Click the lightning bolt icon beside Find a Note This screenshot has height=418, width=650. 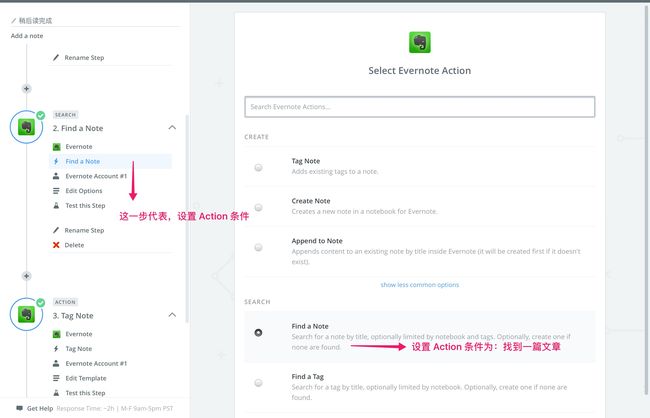coord(56,161)
